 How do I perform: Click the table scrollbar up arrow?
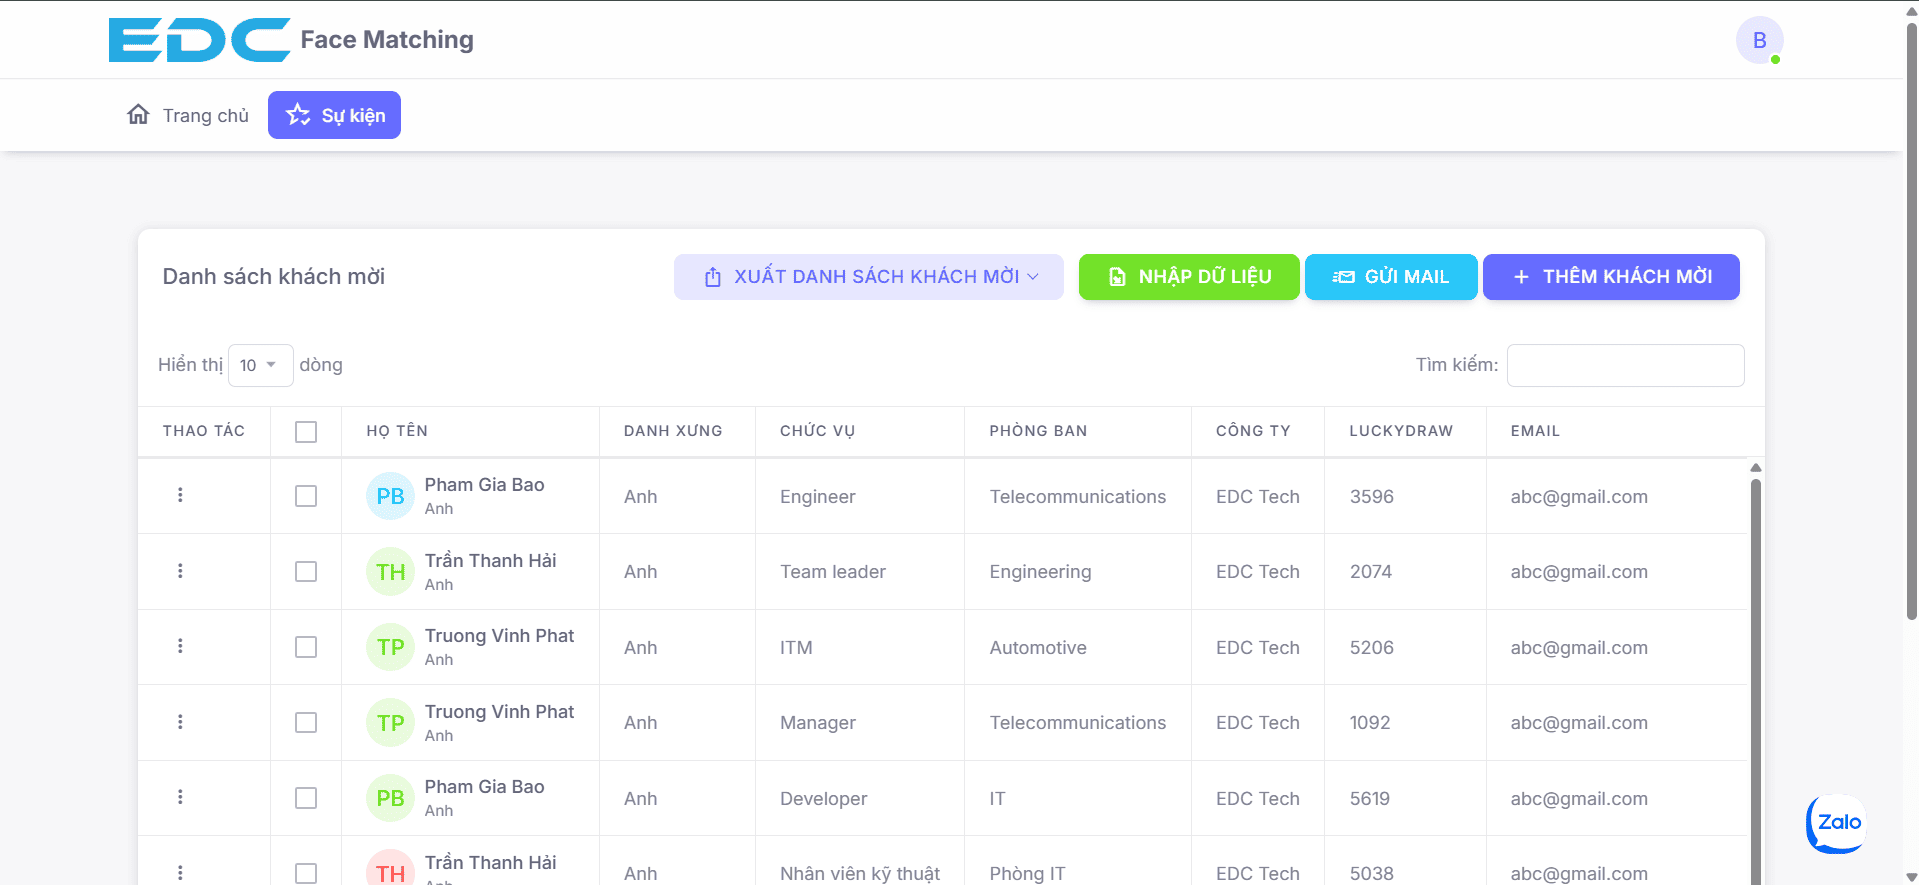click(x=1755, y=467)
